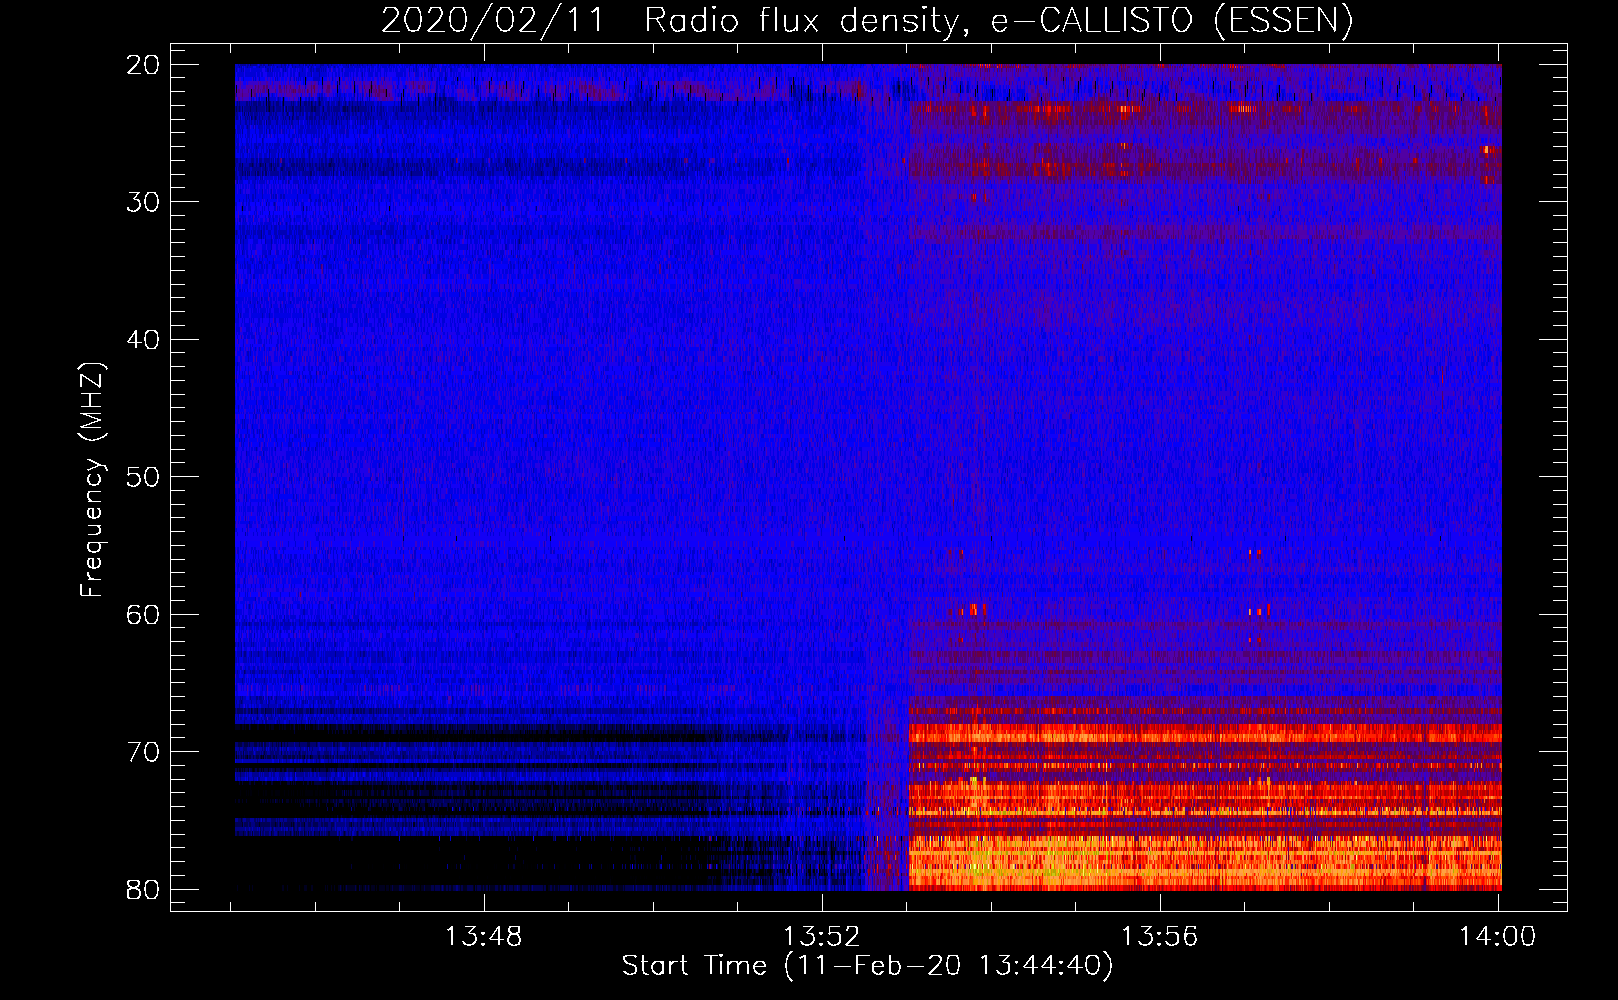Screen dimensions: 1618x1000
Task: Click the 'Frequency (MHZ)' y-axis label
Action: 92,480
